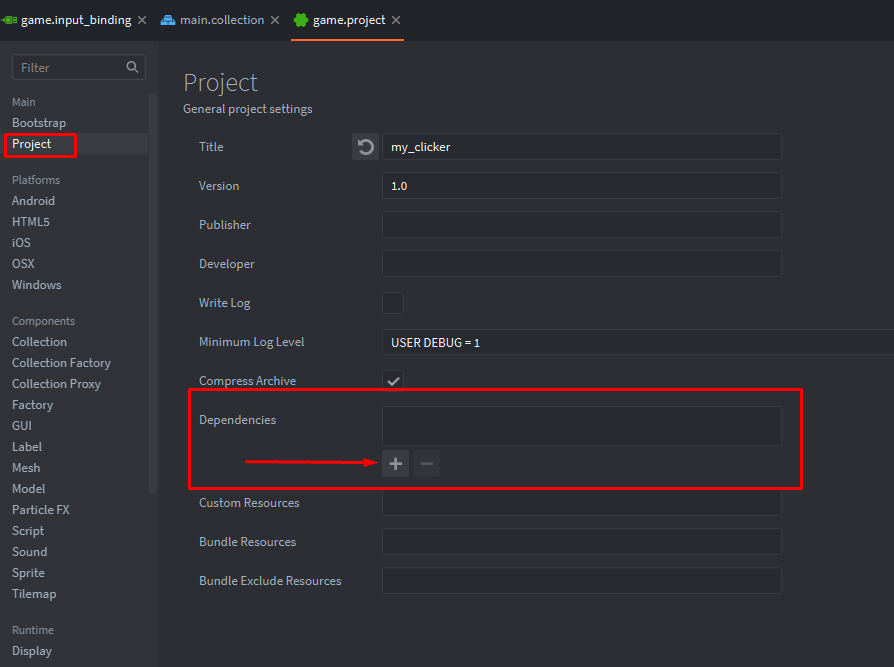Click the plus icon under Dependencies
The image size is (894, 667).
coord(395,464)
